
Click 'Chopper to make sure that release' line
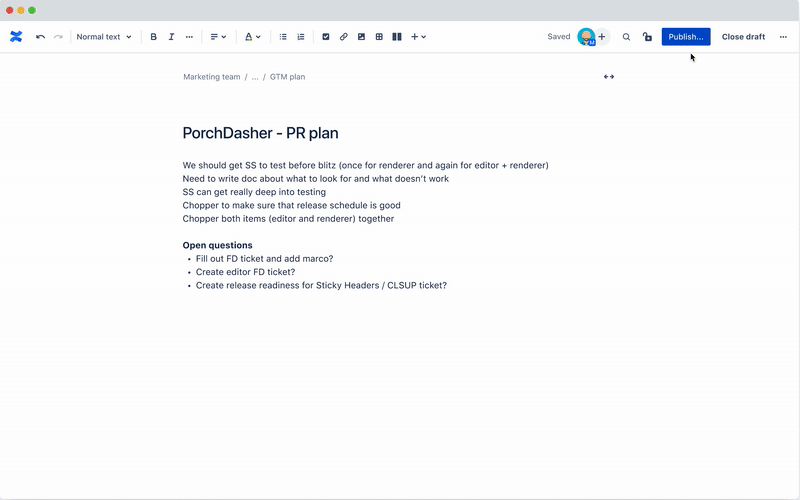pyautogui.click(x=291, y=205)
